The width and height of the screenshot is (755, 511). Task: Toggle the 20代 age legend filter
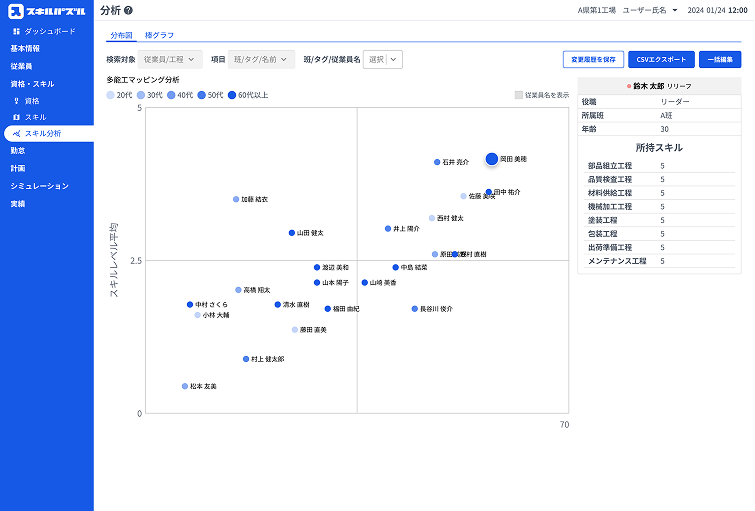point(110,95)
